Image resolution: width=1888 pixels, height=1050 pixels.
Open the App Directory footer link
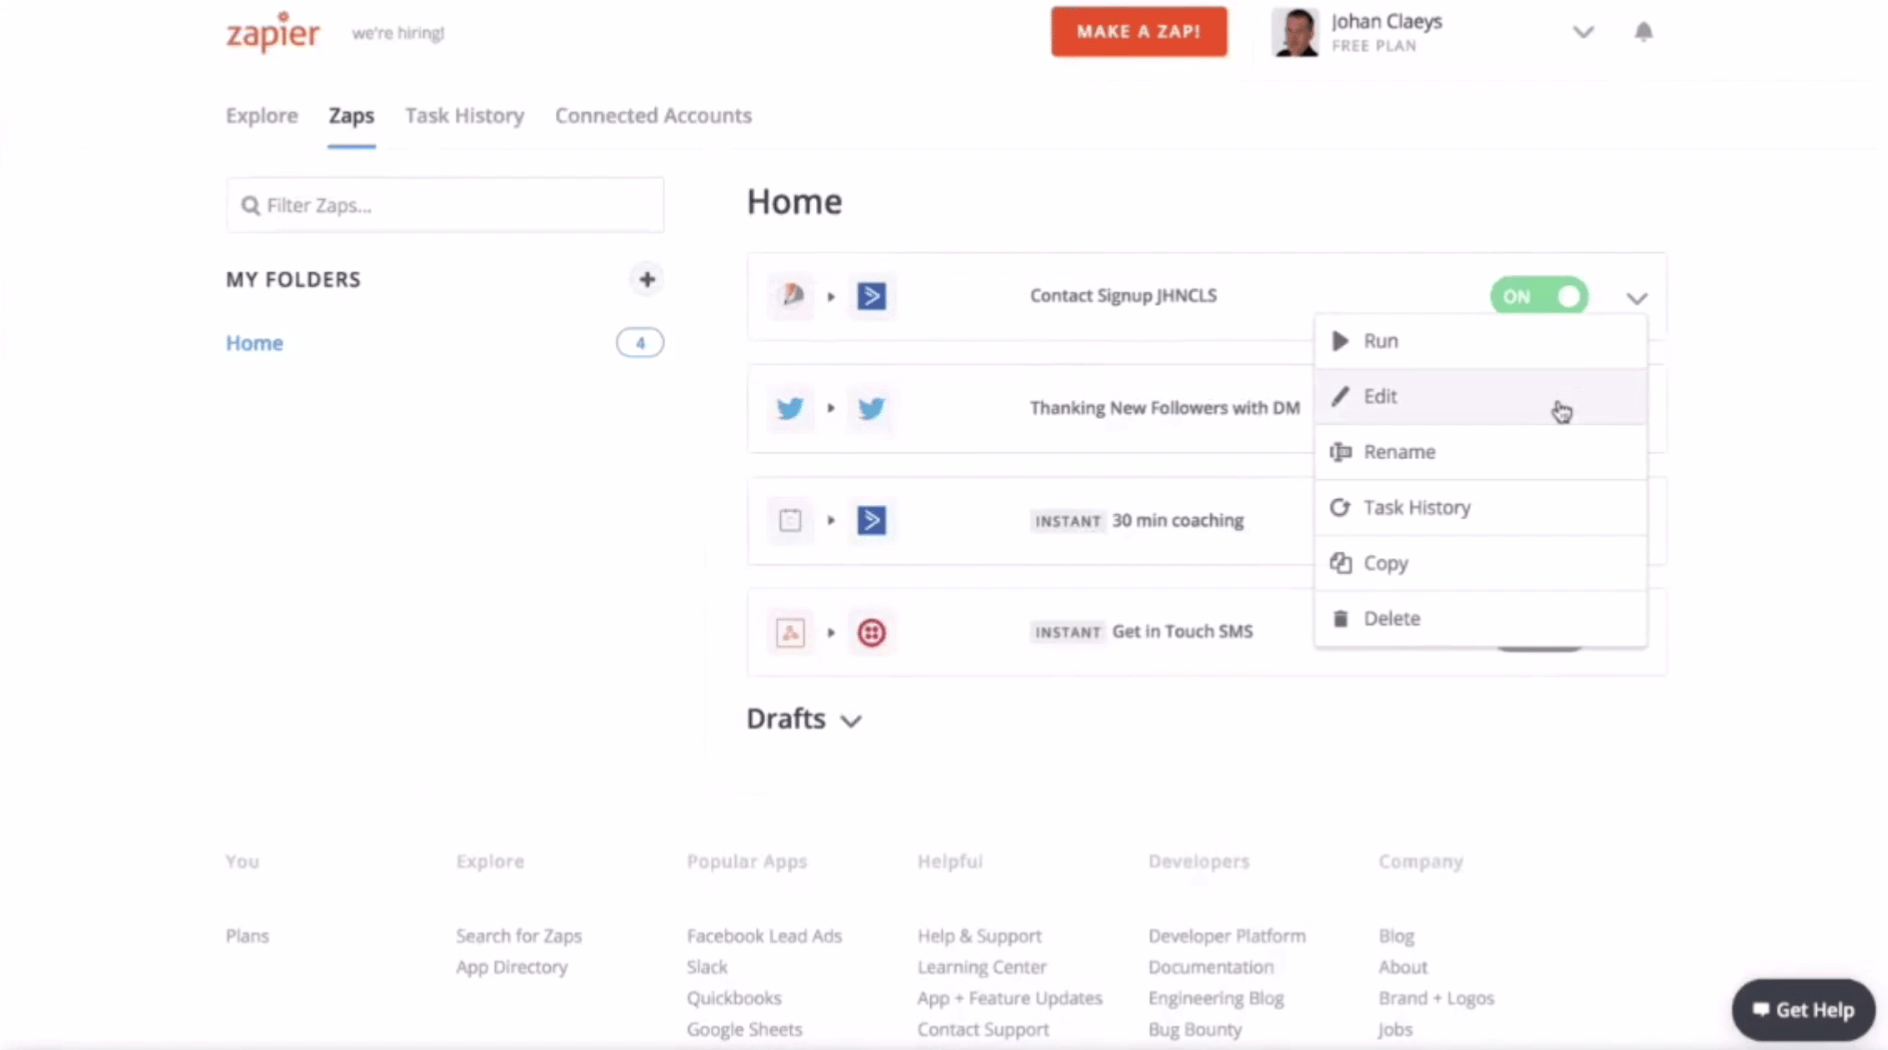(x=512, y=967)
